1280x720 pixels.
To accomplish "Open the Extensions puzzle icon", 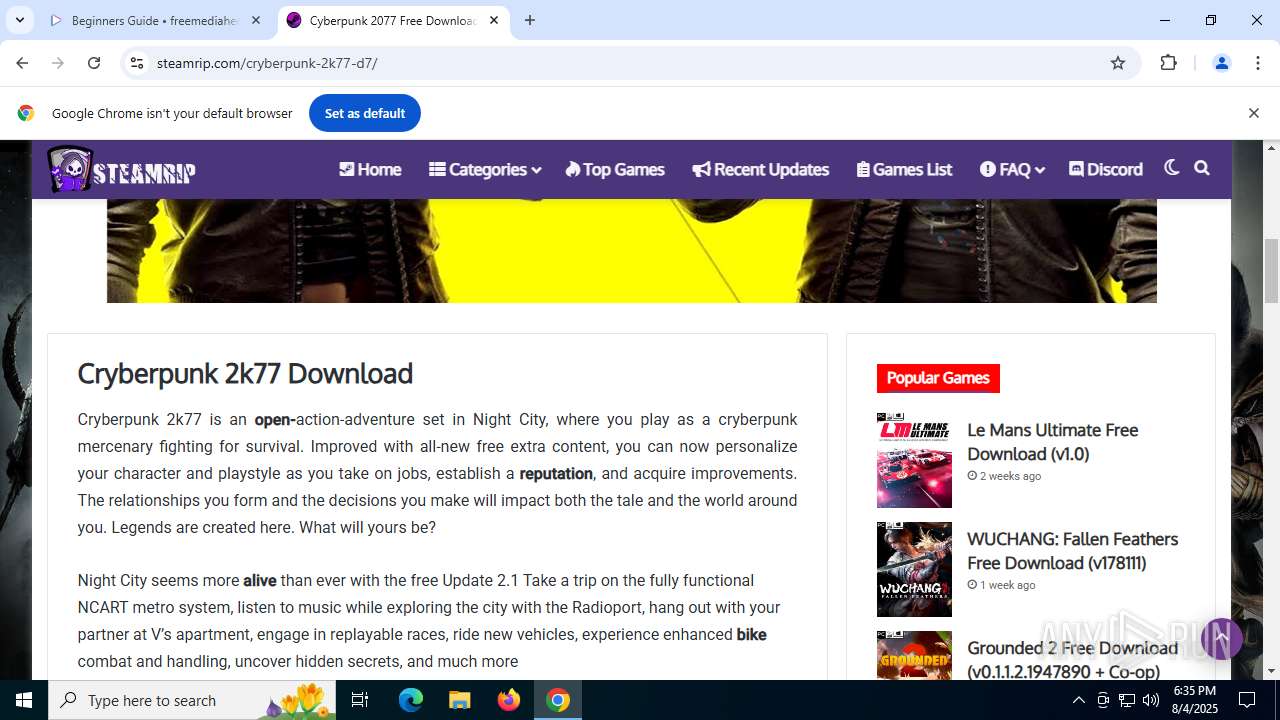I will point(1168,63).
